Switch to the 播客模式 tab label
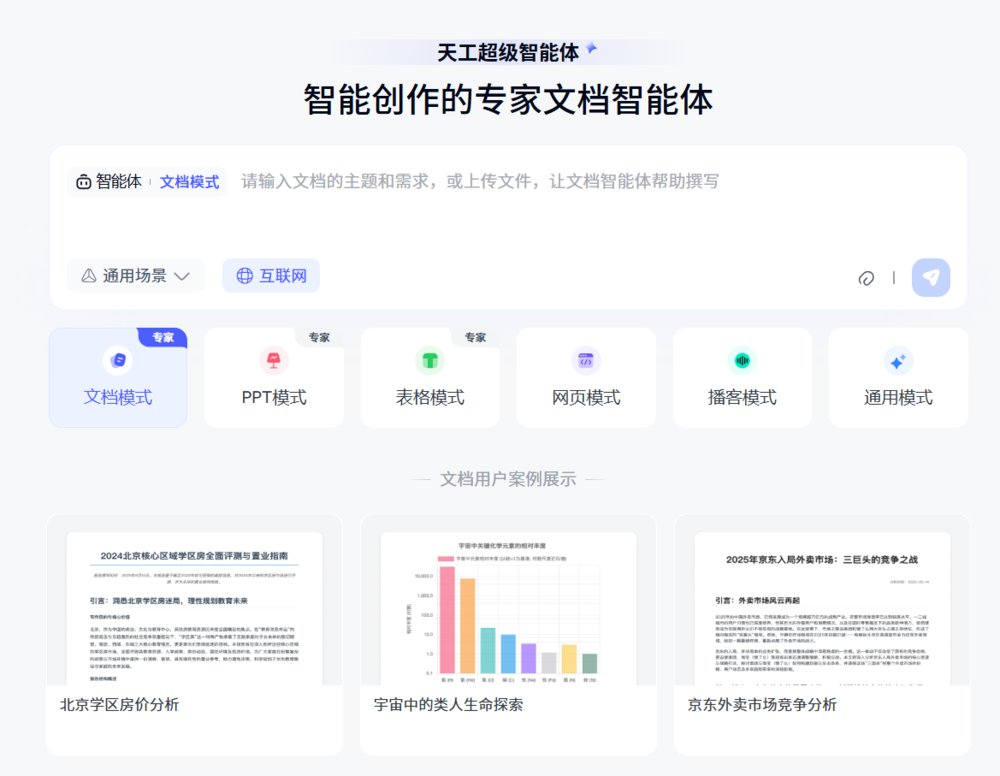 (x=742, y=398)
